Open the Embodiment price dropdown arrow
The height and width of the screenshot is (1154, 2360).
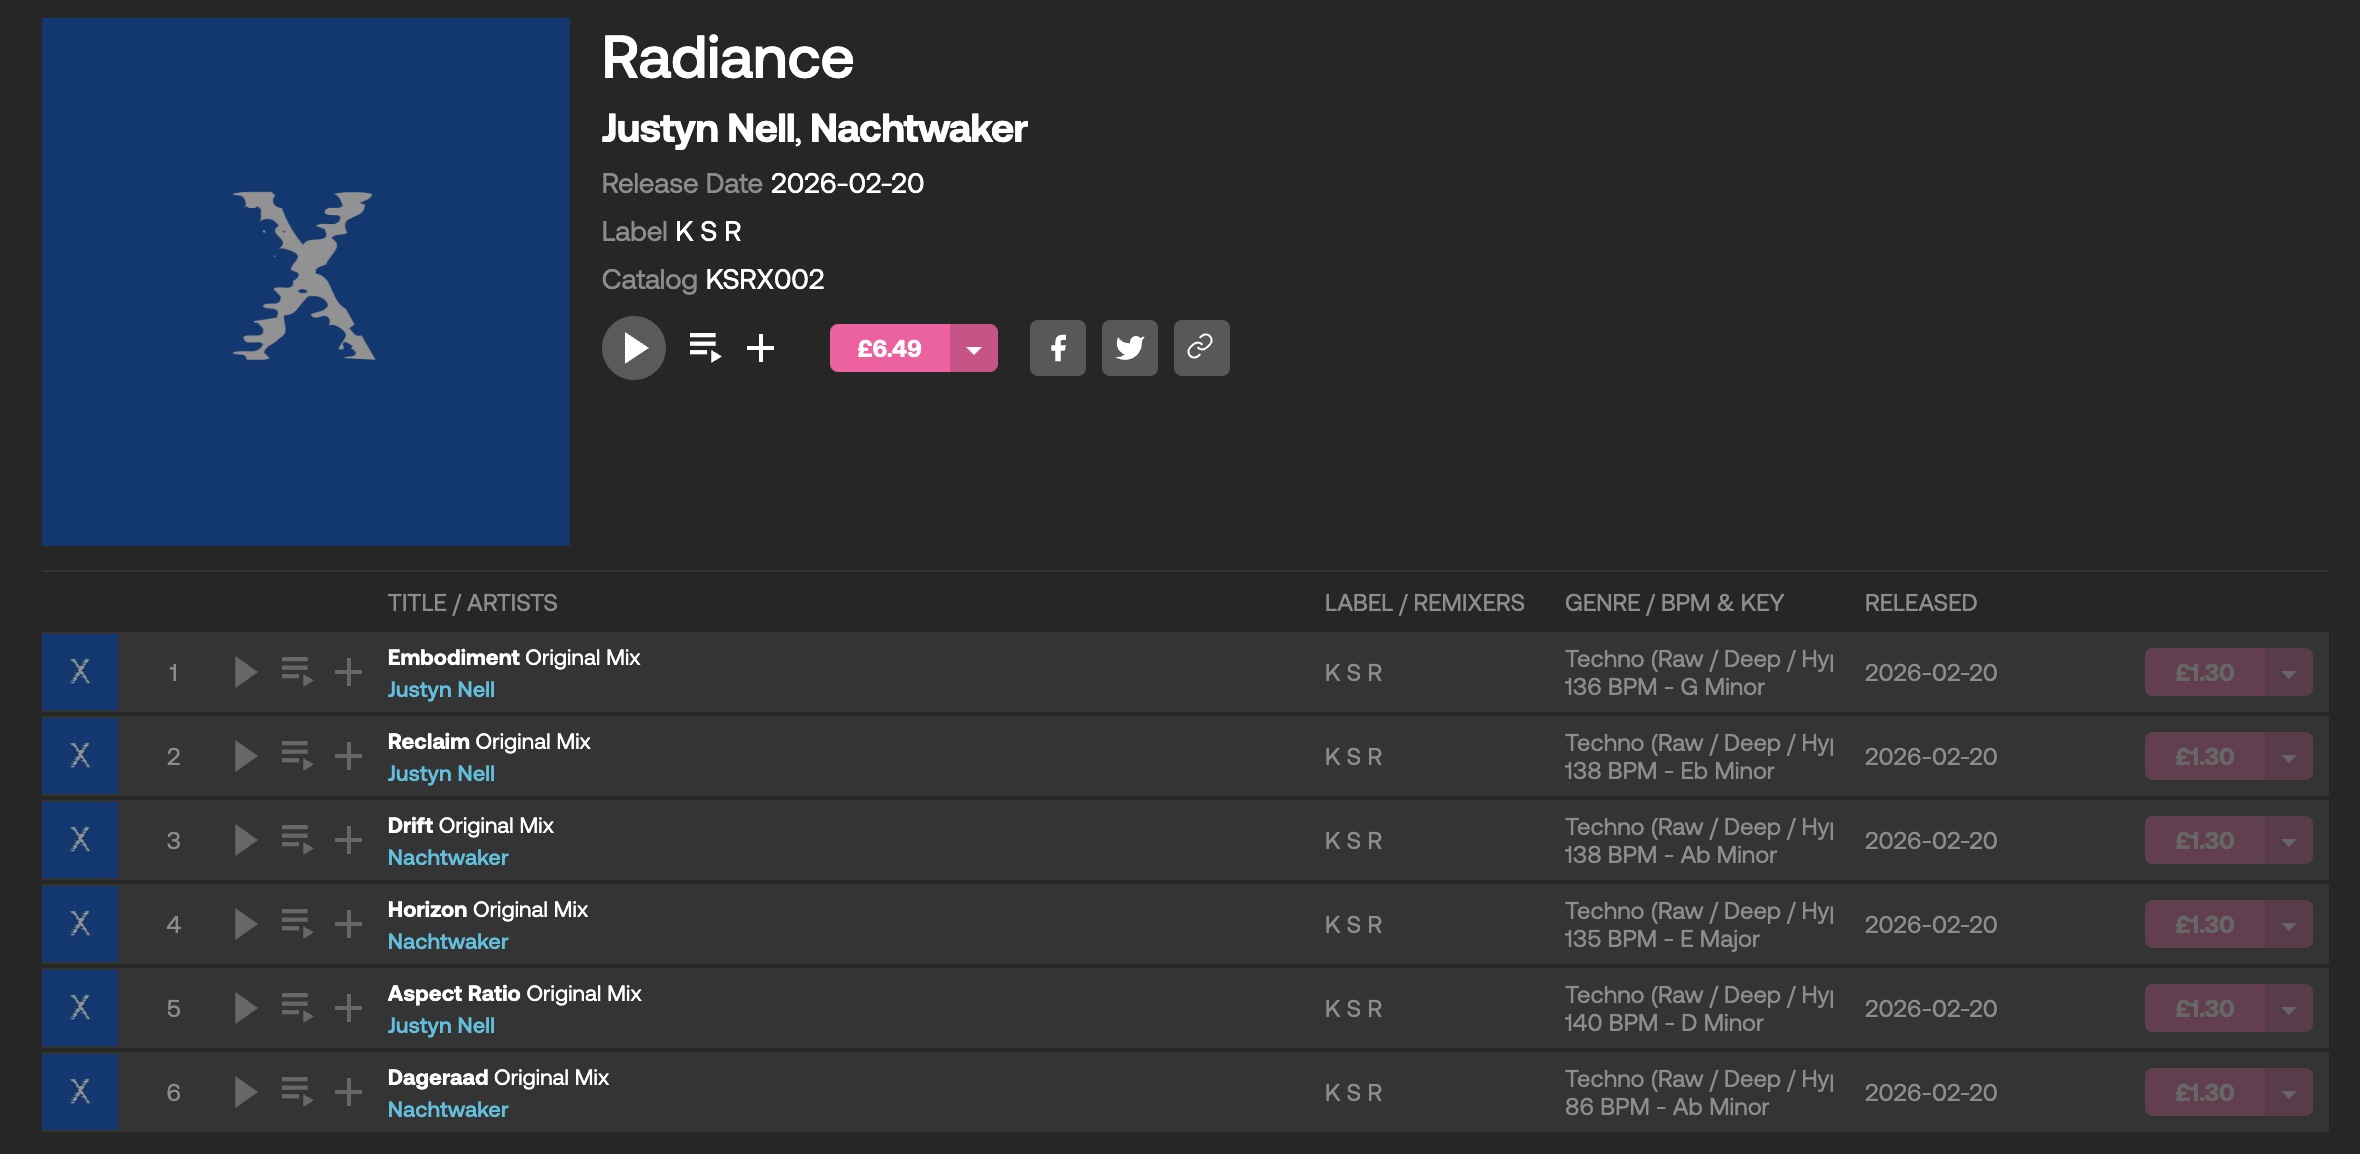(2288, 672)
